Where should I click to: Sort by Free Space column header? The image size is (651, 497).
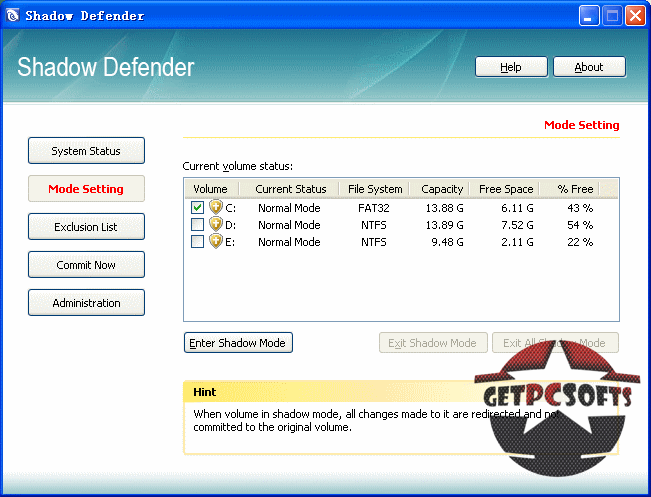click(505, 189)
